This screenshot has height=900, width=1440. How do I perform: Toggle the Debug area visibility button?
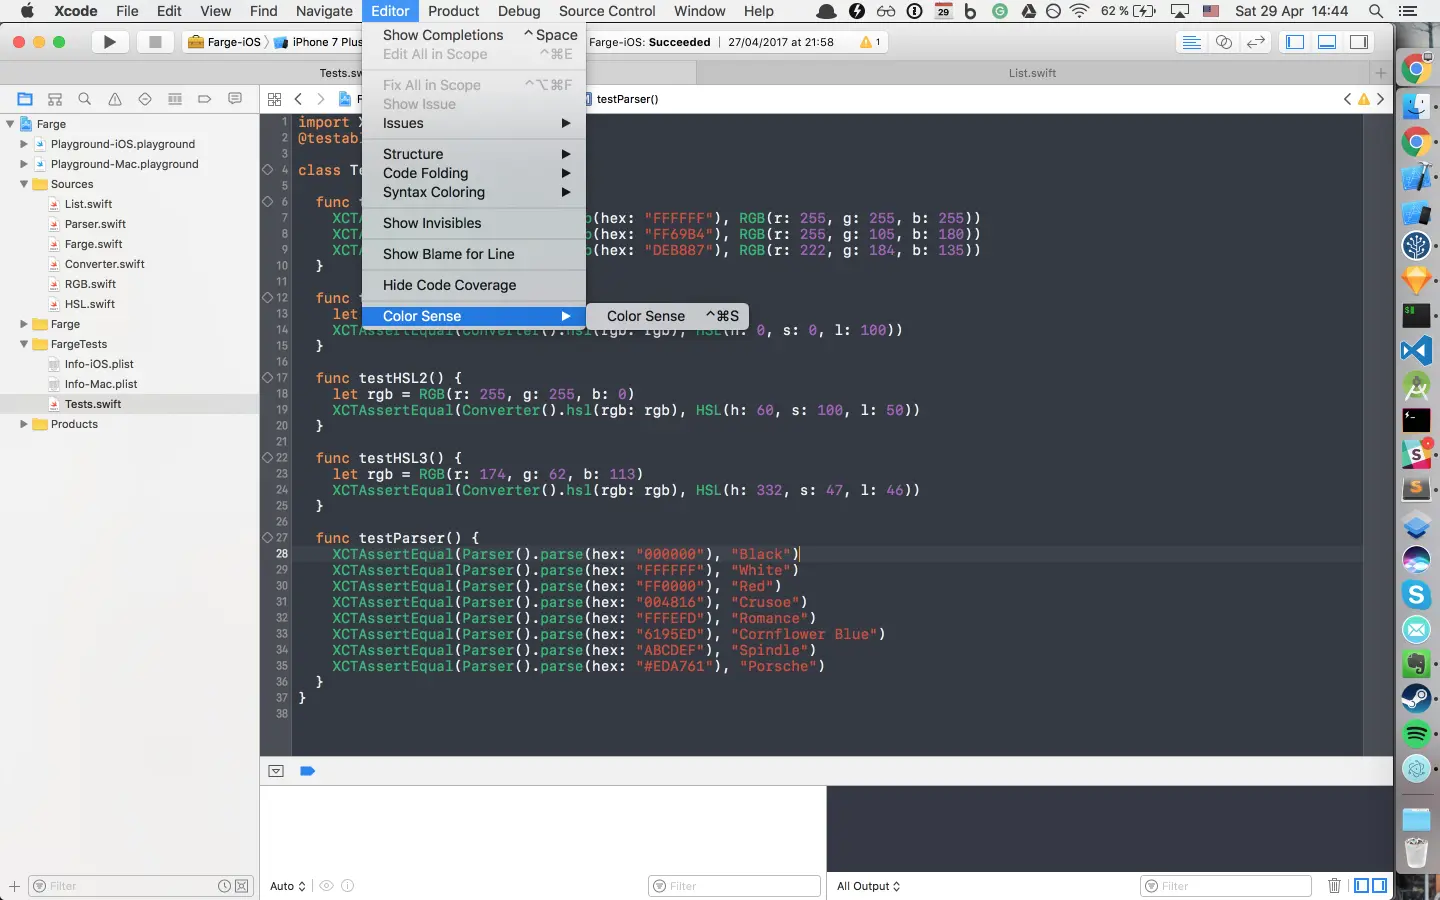click(x=1327, y=42)
